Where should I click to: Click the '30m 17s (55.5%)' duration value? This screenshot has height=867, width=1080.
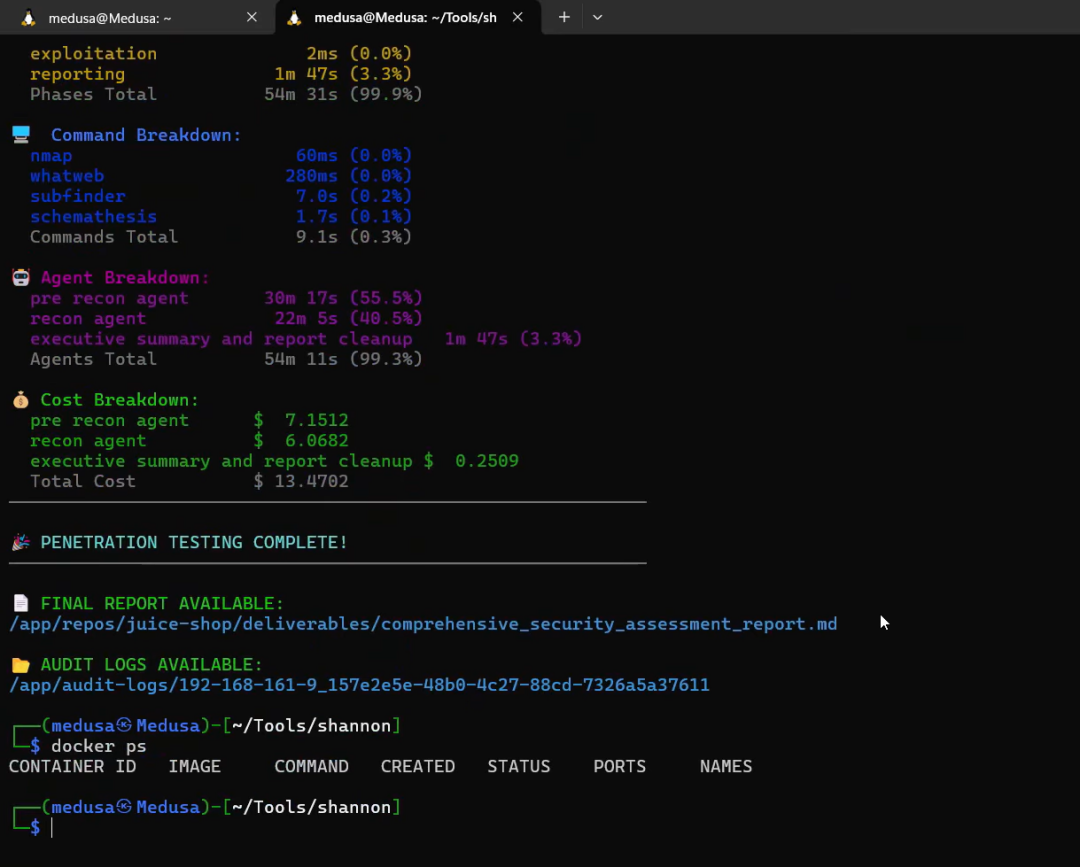point(343,298)
